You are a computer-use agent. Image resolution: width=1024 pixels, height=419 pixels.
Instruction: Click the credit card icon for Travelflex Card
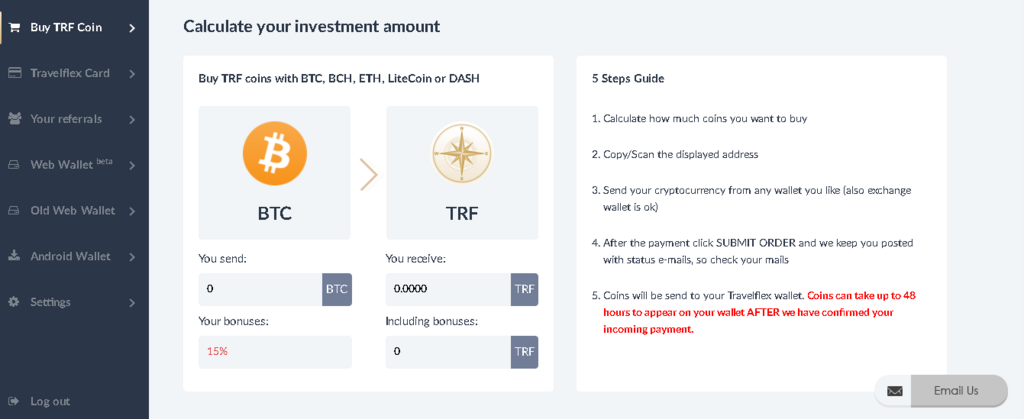(14, 73)
